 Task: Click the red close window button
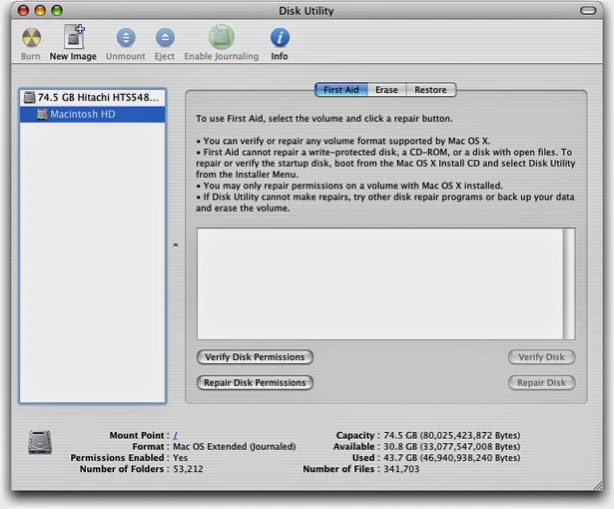(x=23, y=11)
